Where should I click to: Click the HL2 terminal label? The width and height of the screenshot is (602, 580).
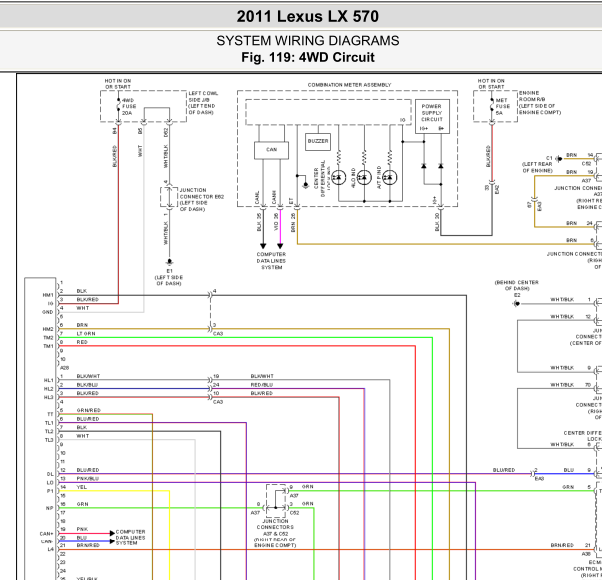tap(49, 389)
